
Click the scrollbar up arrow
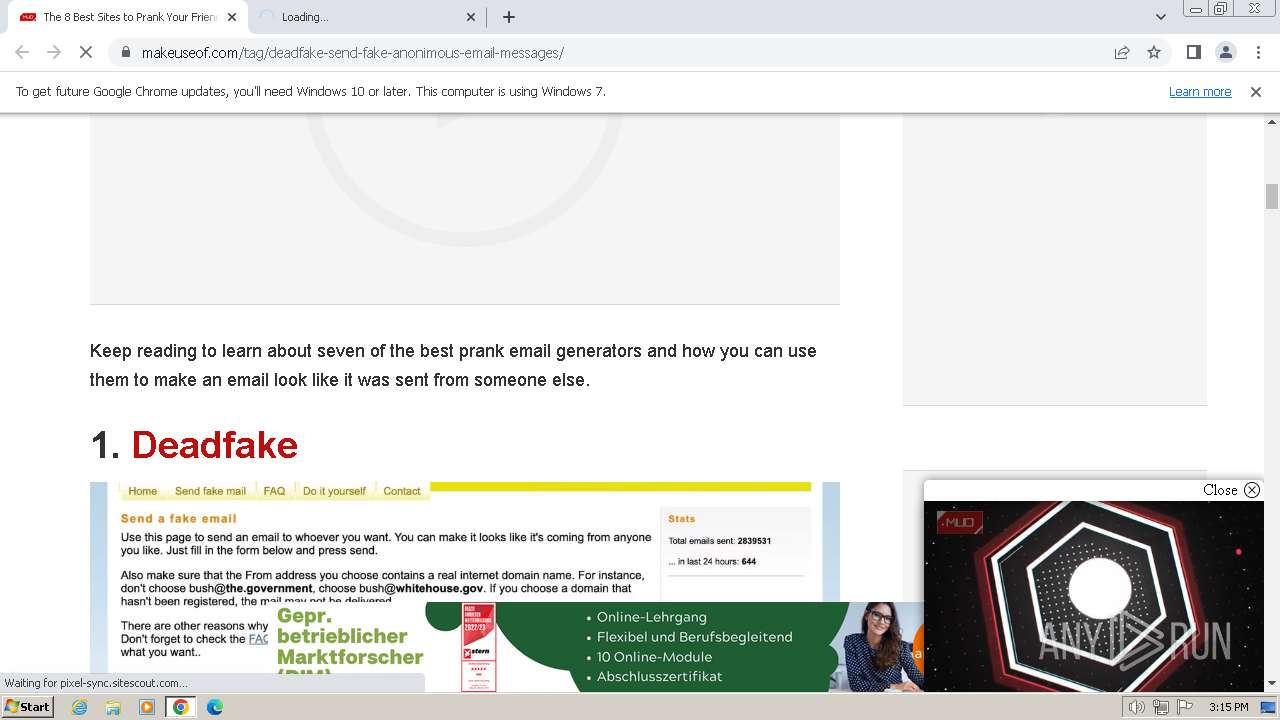[1272, 121]
